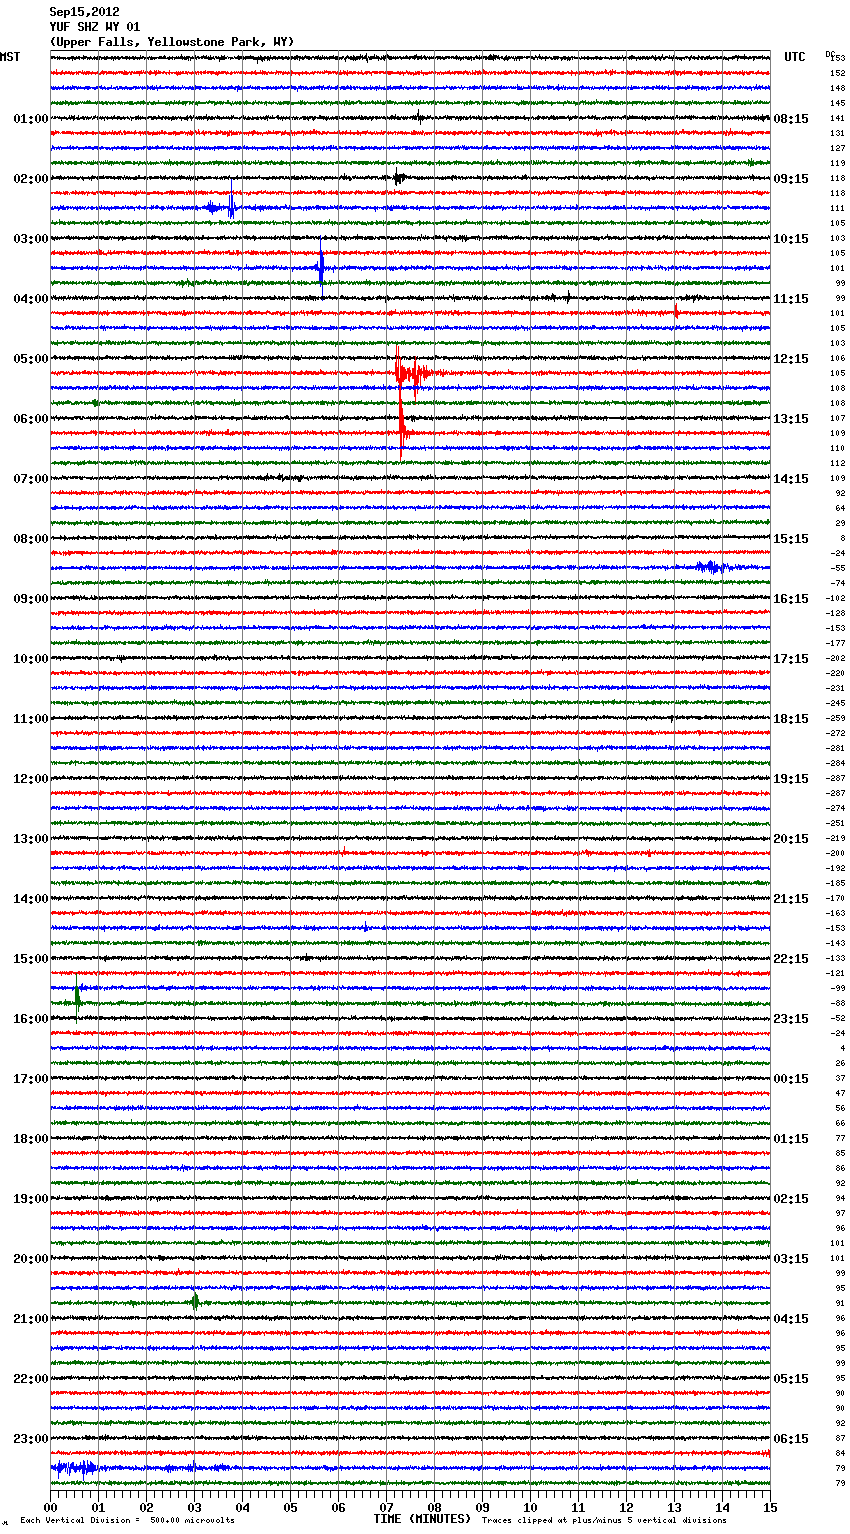Click the green event on the 20:45 trace
Viewport: 850px width, 1534px height.
(195, 1302)
